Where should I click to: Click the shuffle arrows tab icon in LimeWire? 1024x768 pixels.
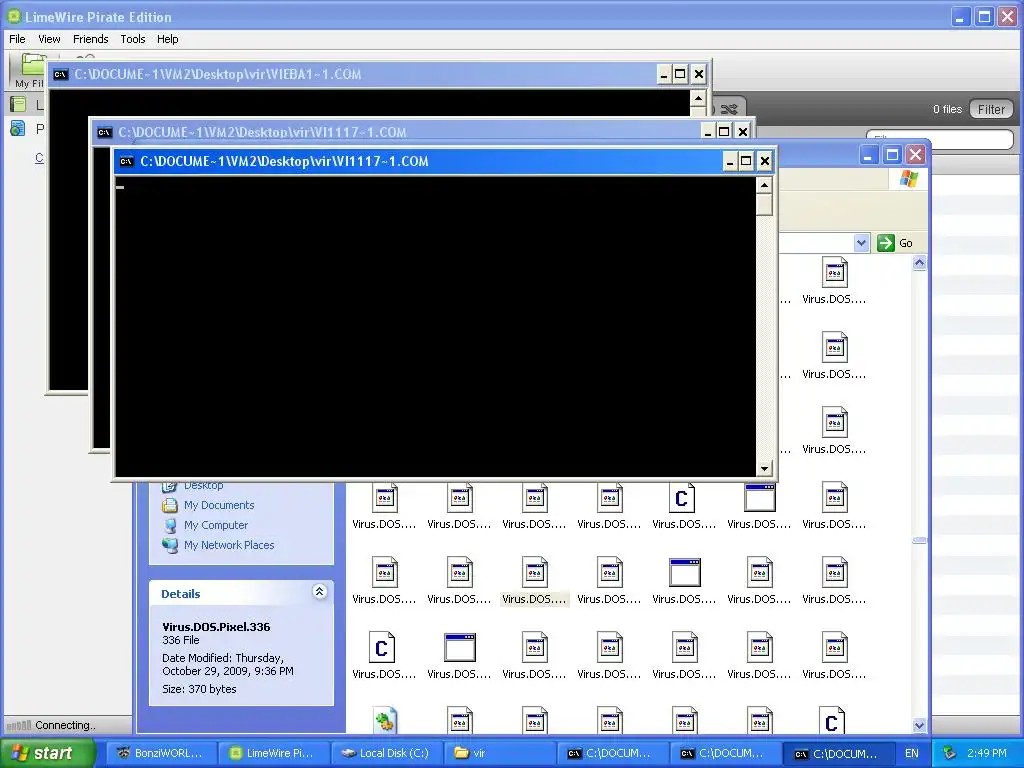pyautogui.click(x=729, y=109)
